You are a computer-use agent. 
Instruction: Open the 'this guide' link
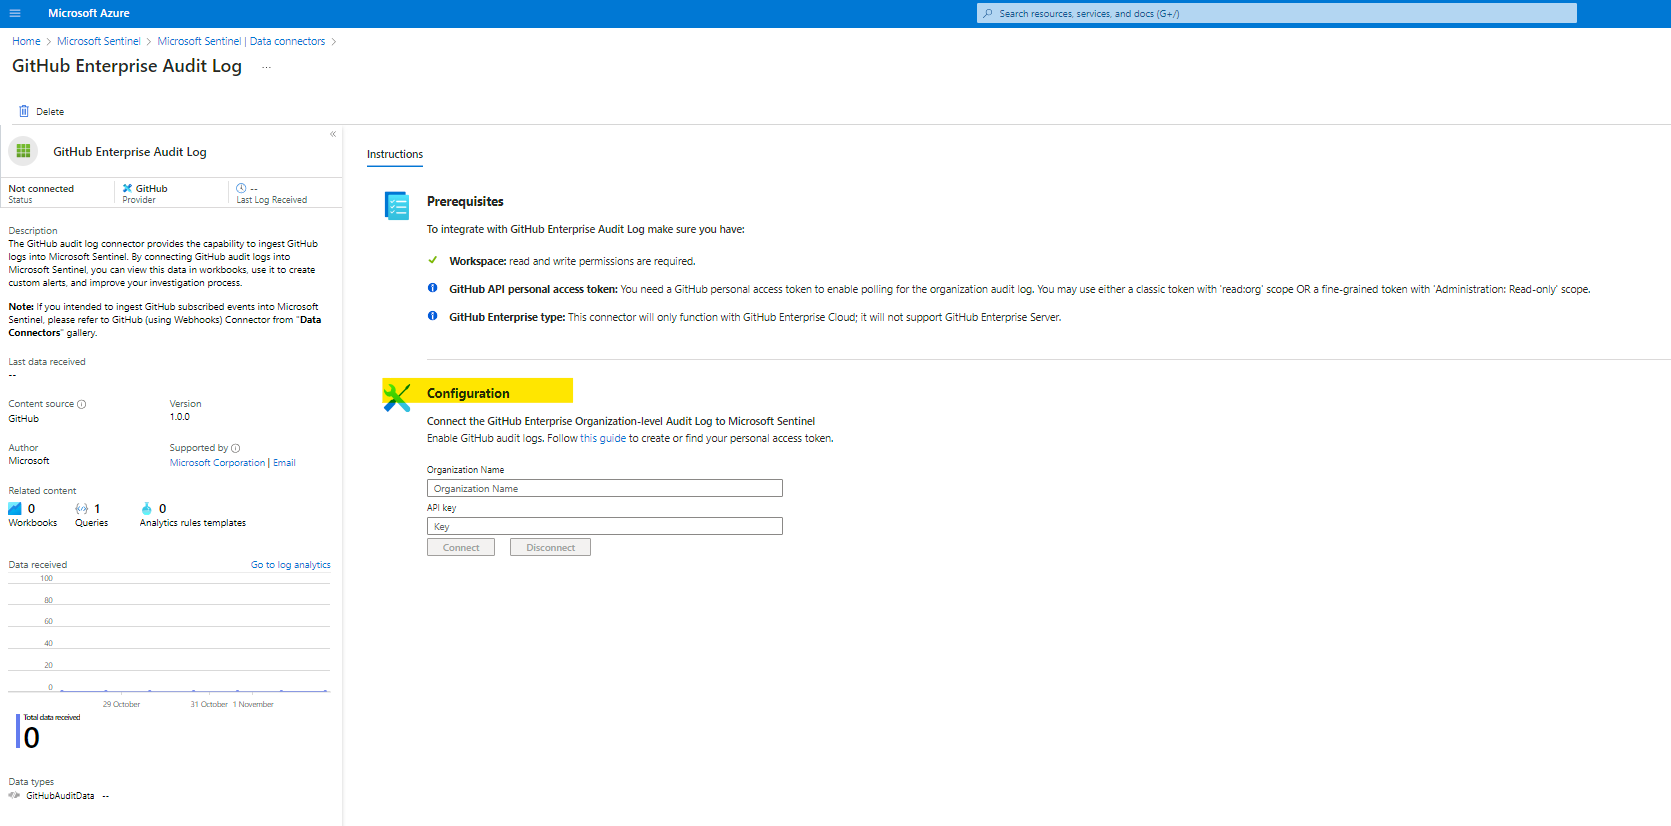(603, 438)
